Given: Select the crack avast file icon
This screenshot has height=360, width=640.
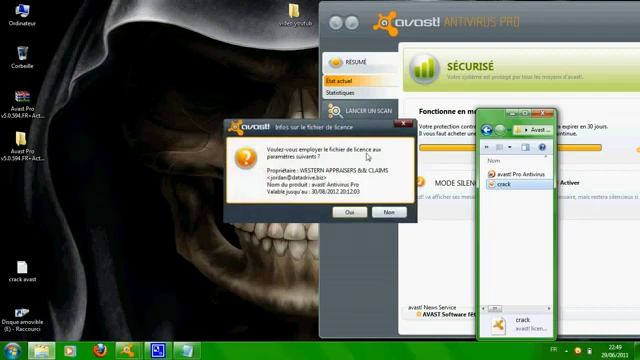Looking at the screenshot, I should pos(22,271).
